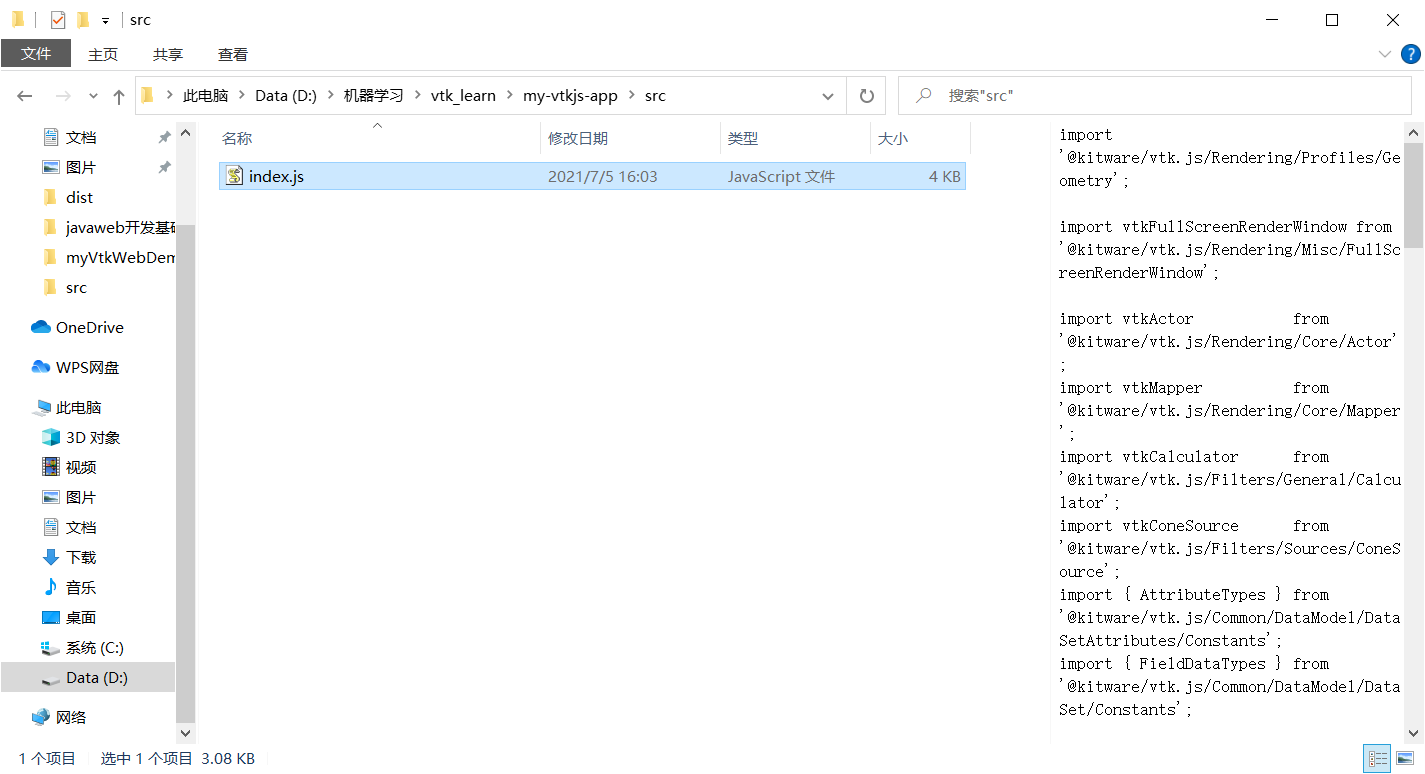Refresh the folder with the address bar refresh icon
Viewport: 1425px width, 774px height.
(866, 95)
